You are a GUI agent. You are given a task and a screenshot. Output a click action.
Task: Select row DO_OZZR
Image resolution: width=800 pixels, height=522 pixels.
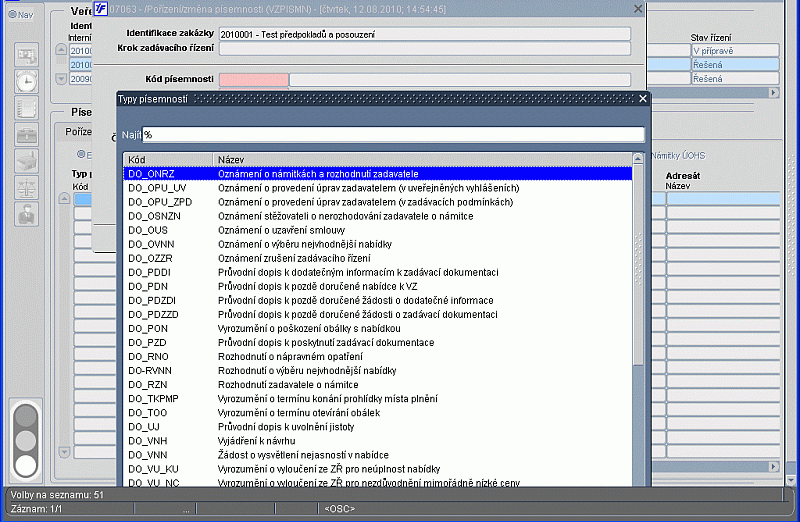coord(378,258)
